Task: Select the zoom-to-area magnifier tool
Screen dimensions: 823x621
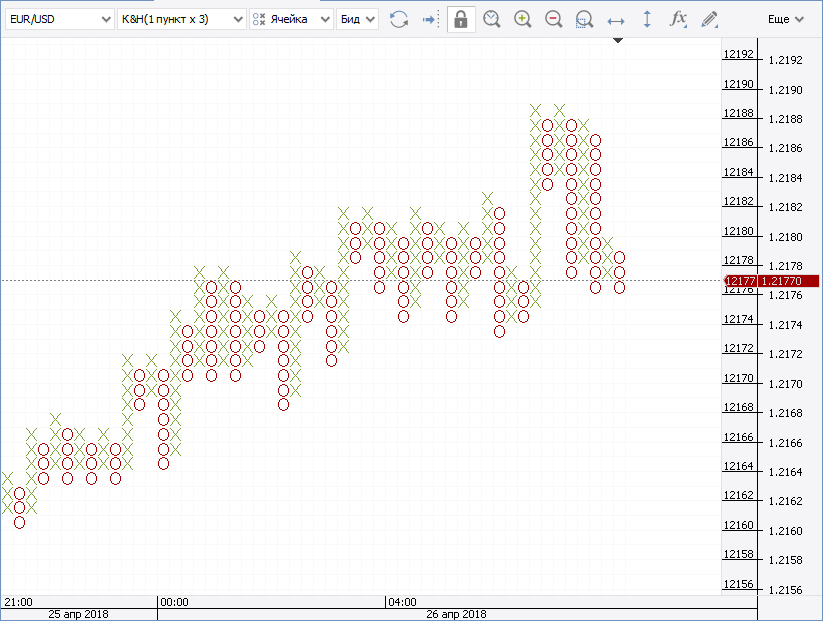Action: tap(585, 19)
